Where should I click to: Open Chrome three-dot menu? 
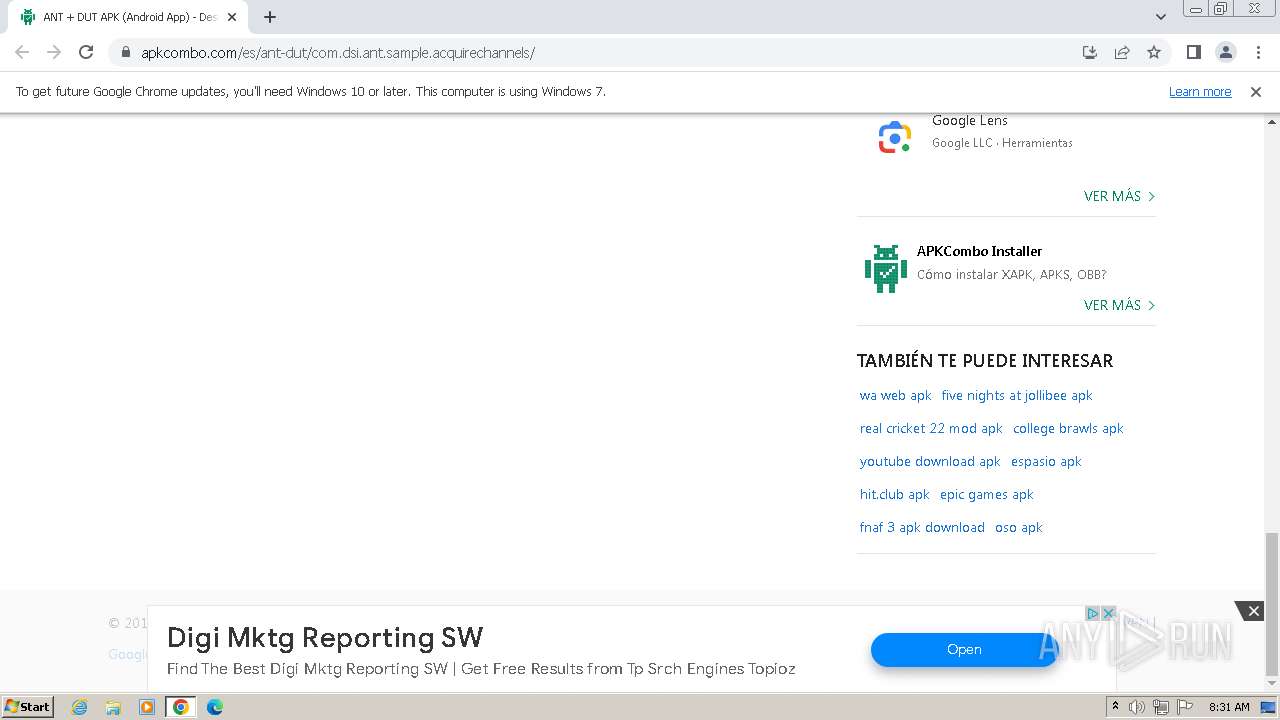pyautogui.click(x=1256, y=52)
